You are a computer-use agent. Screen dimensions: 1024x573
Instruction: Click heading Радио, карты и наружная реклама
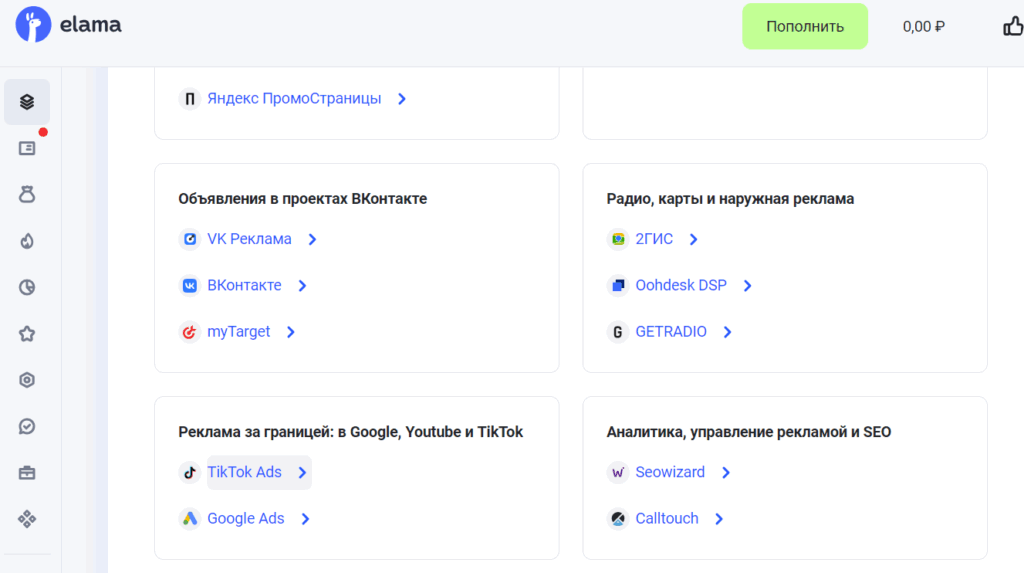[x=730, y=199]
